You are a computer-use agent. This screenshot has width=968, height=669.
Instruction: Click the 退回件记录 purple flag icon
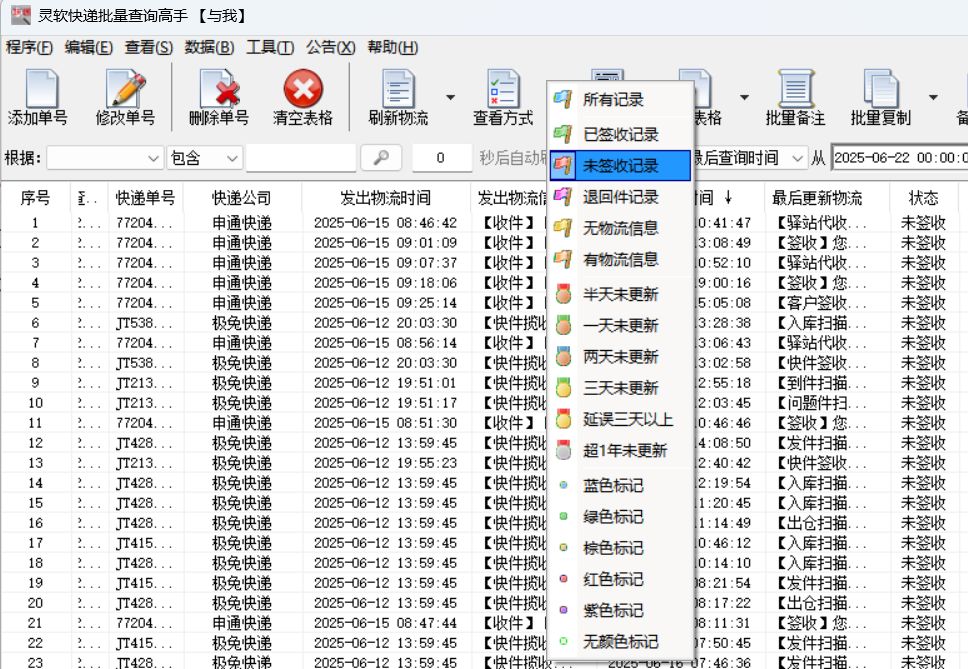(x=562, y=197)
